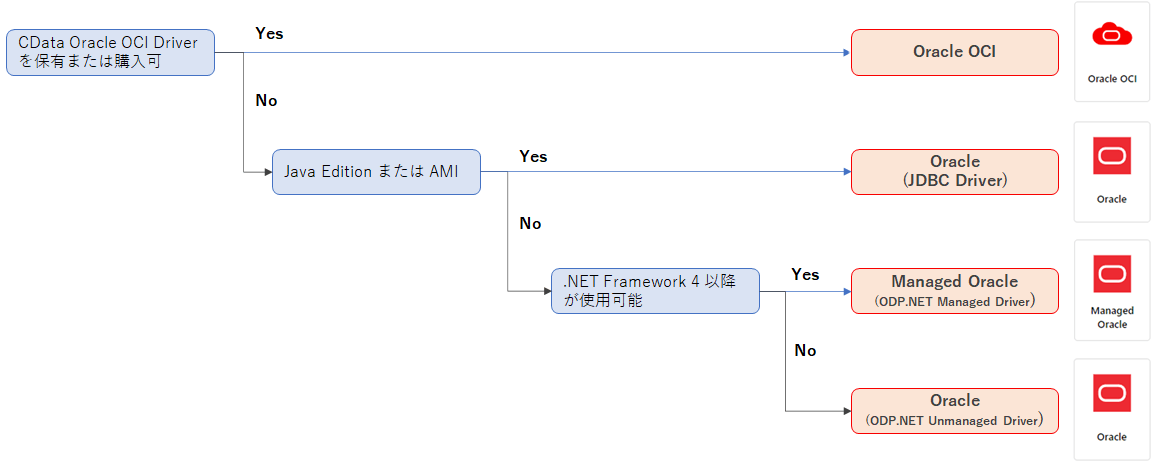Click the Yes label beside the CData box
The height and width of the screenshot is (462, 1152).
pyautogui.click(x=270, y=33)
